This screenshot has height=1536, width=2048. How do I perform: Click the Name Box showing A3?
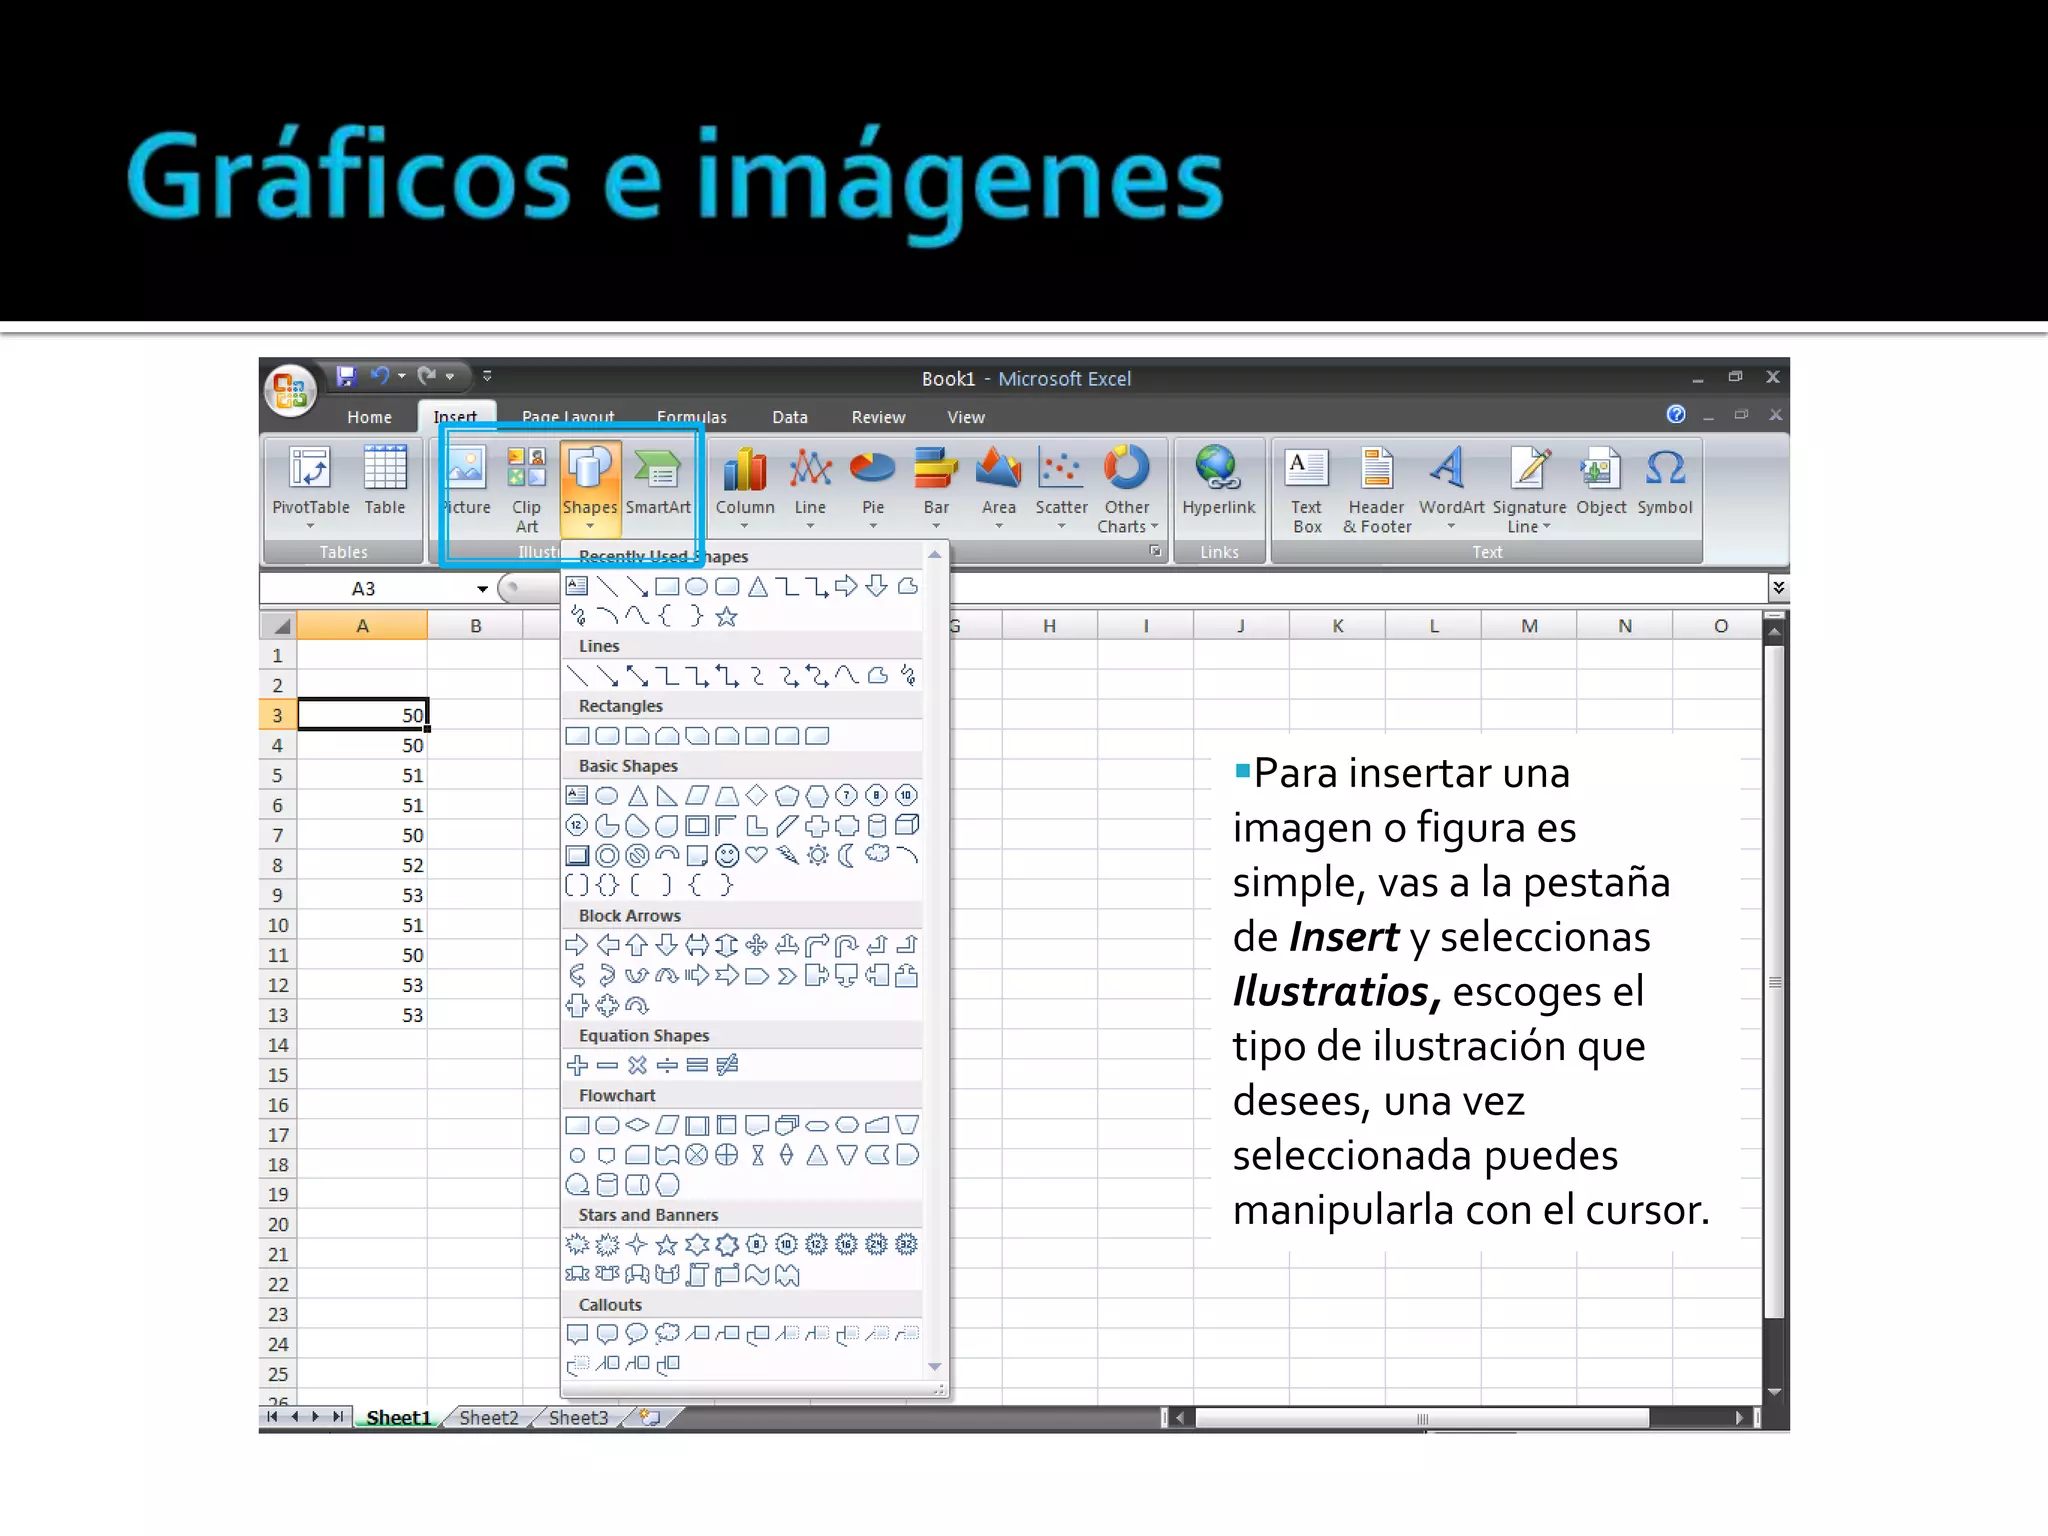pos(363,589)
